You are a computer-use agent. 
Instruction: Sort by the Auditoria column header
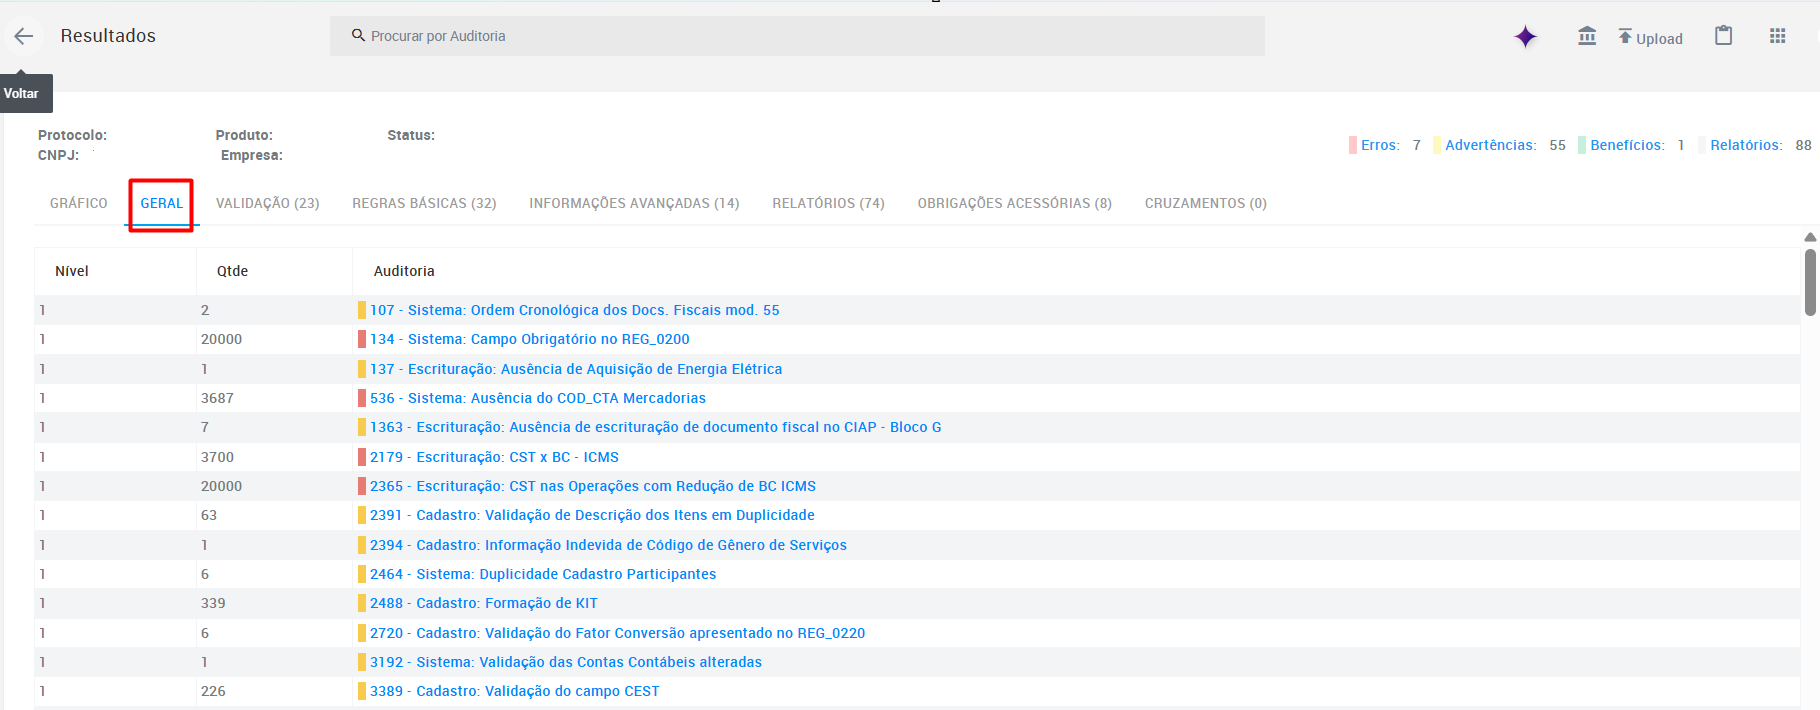tap(404, 271)
